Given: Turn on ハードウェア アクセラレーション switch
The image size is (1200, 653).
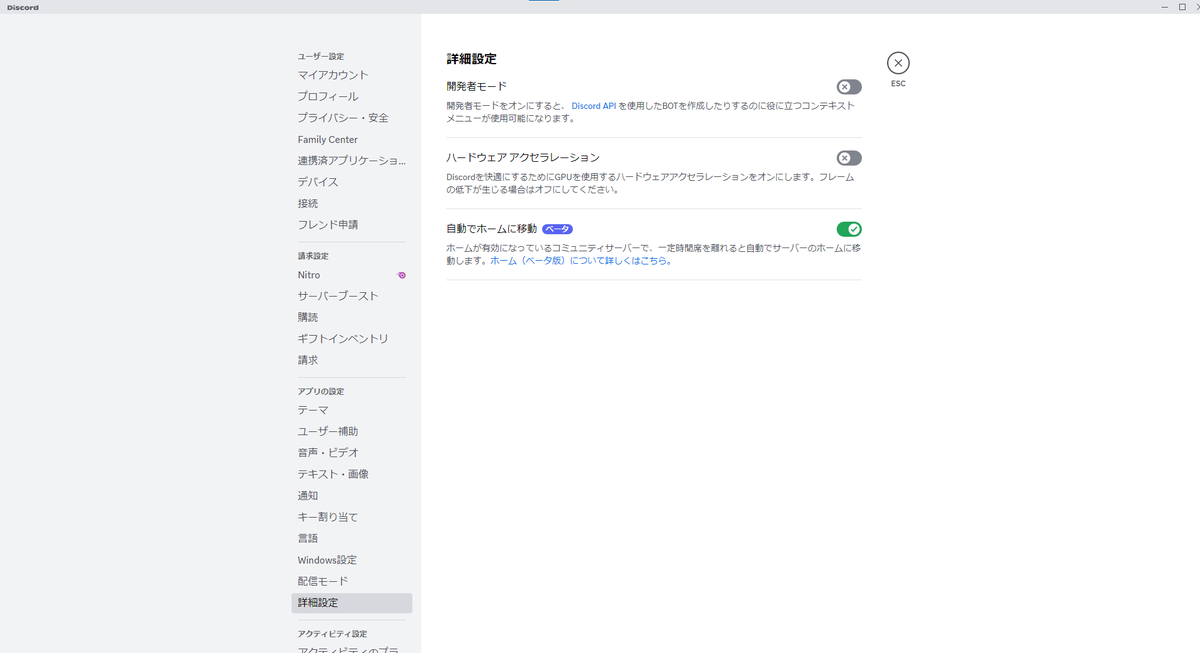Looking at the screenshot, I should [x=849, y=158].
